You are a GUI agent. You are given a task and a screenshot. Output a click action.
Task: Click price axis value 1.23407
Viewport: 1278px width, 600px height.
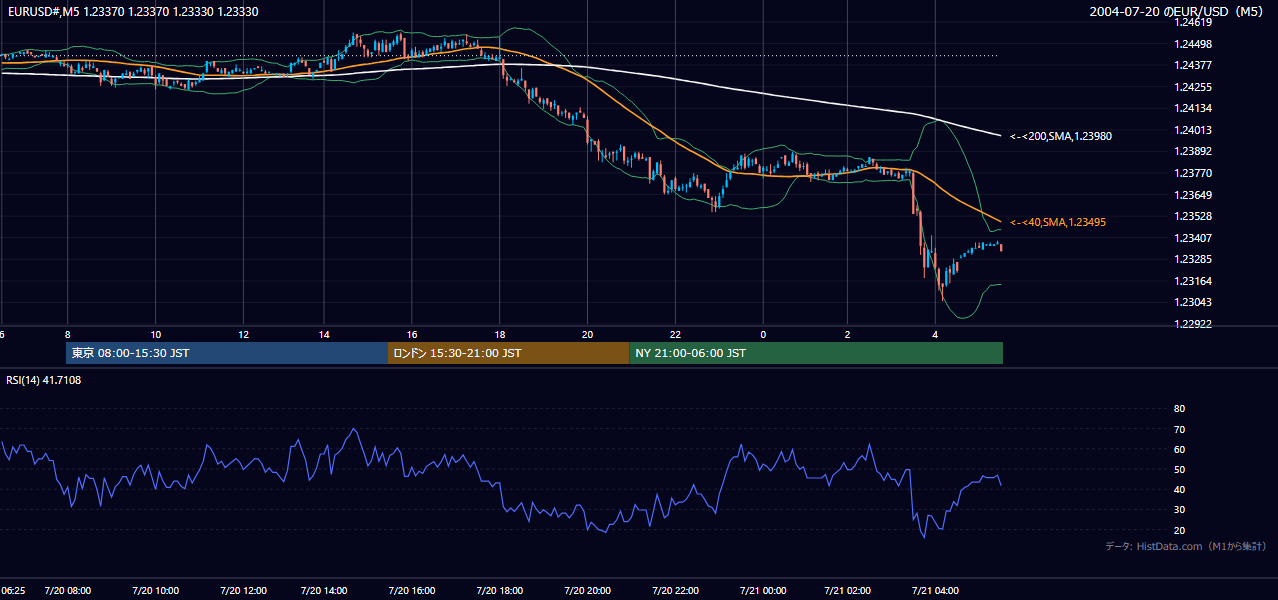pyautogui.click(x=1193, y=238)
